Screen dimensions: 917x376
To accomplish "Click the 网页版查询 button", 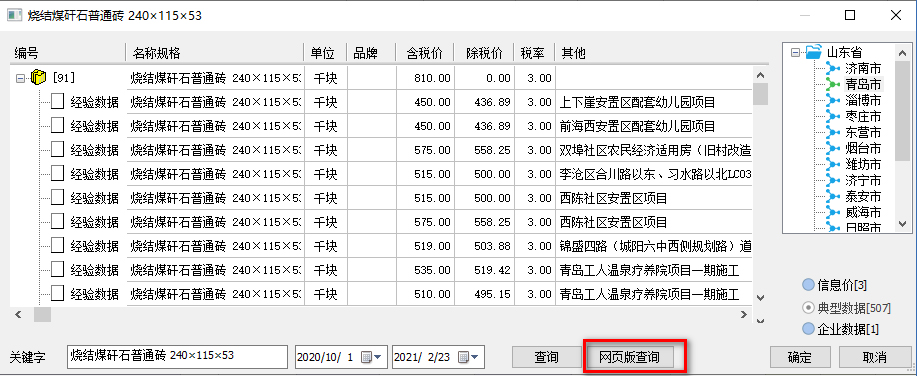I will [629, 357].
